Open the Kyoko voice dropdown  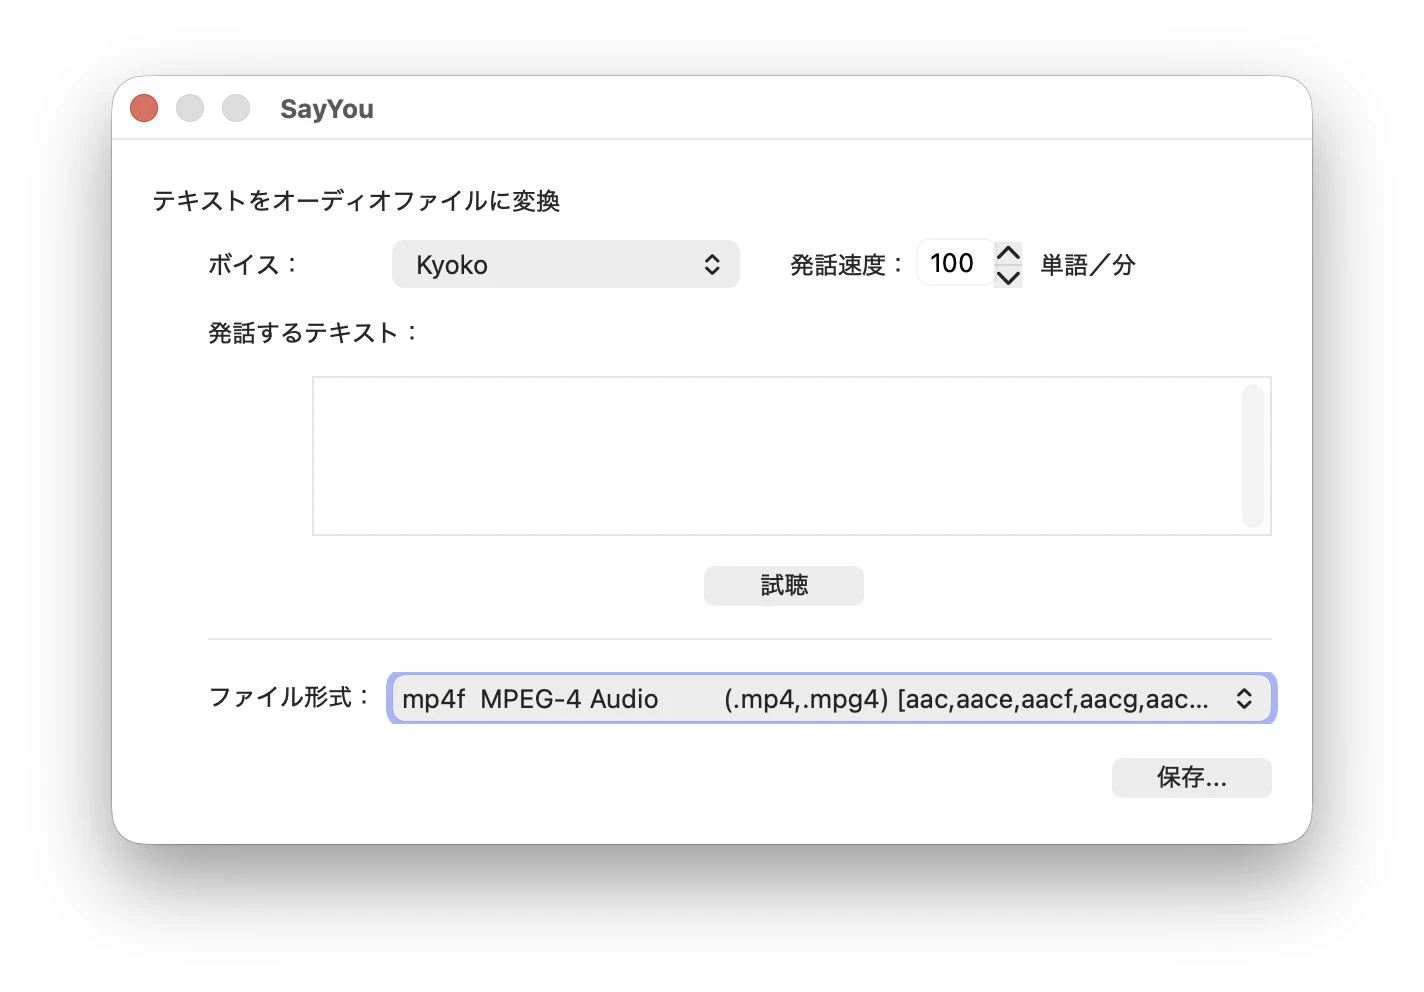[x=565, y=264]
